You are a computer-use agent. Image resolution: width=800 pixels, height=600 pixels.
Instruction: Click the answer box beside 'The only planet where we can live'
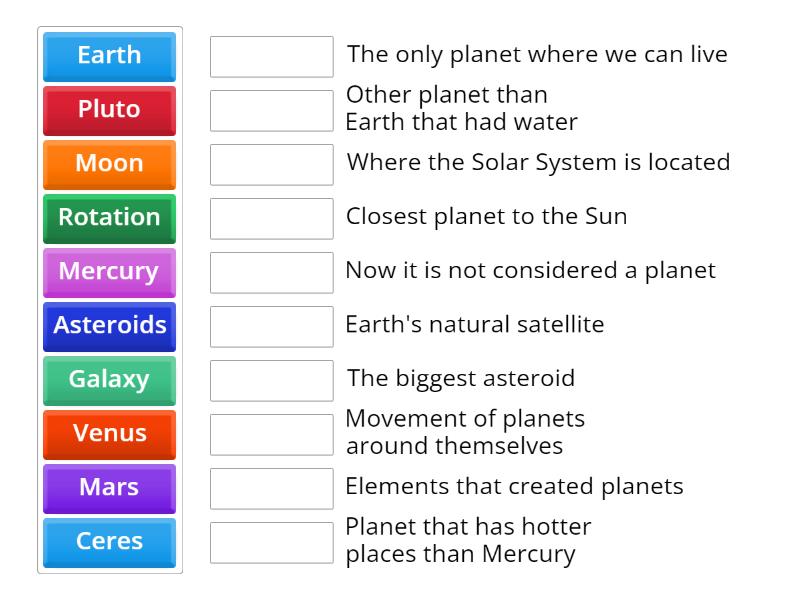[271, 56]
